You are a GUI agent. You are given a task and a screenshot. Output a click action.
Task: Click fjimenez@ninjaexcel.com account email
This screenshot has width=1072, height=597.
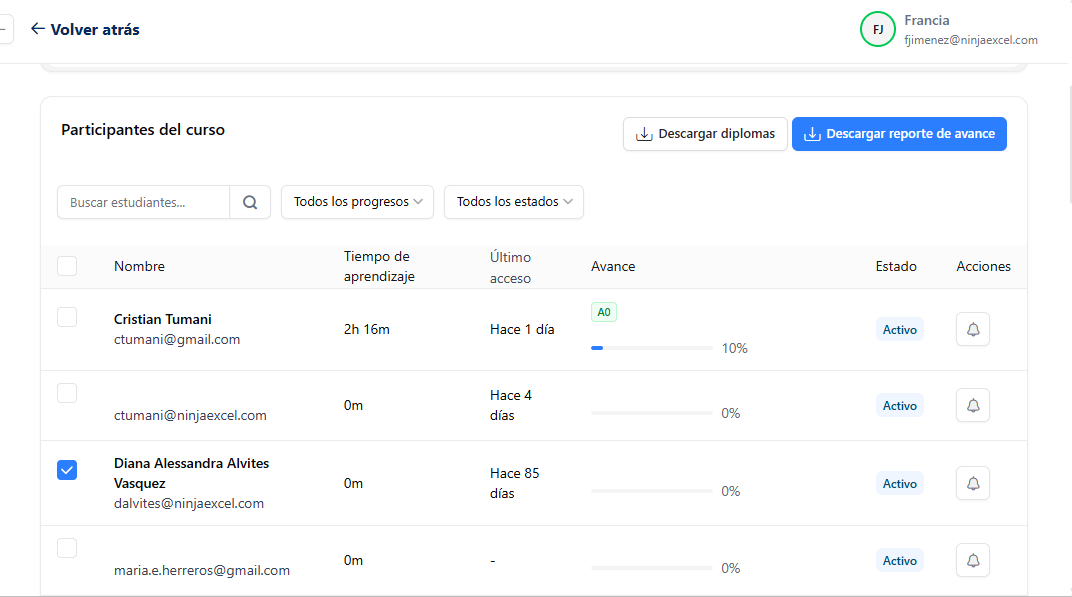click(x=971, y=40)
